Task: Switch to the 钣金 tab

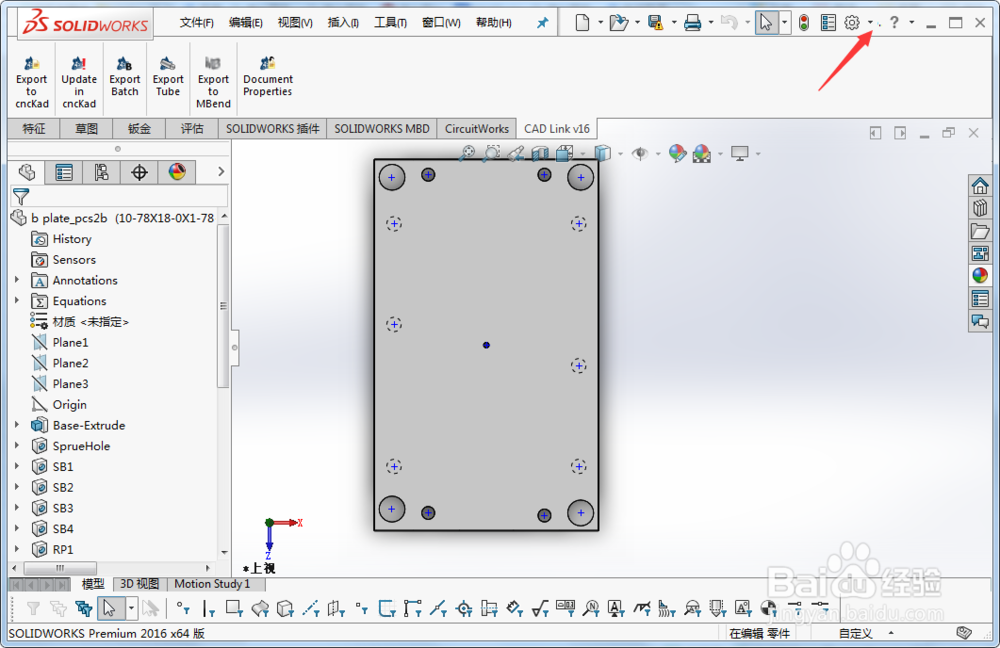Action: tap(138, 129)
